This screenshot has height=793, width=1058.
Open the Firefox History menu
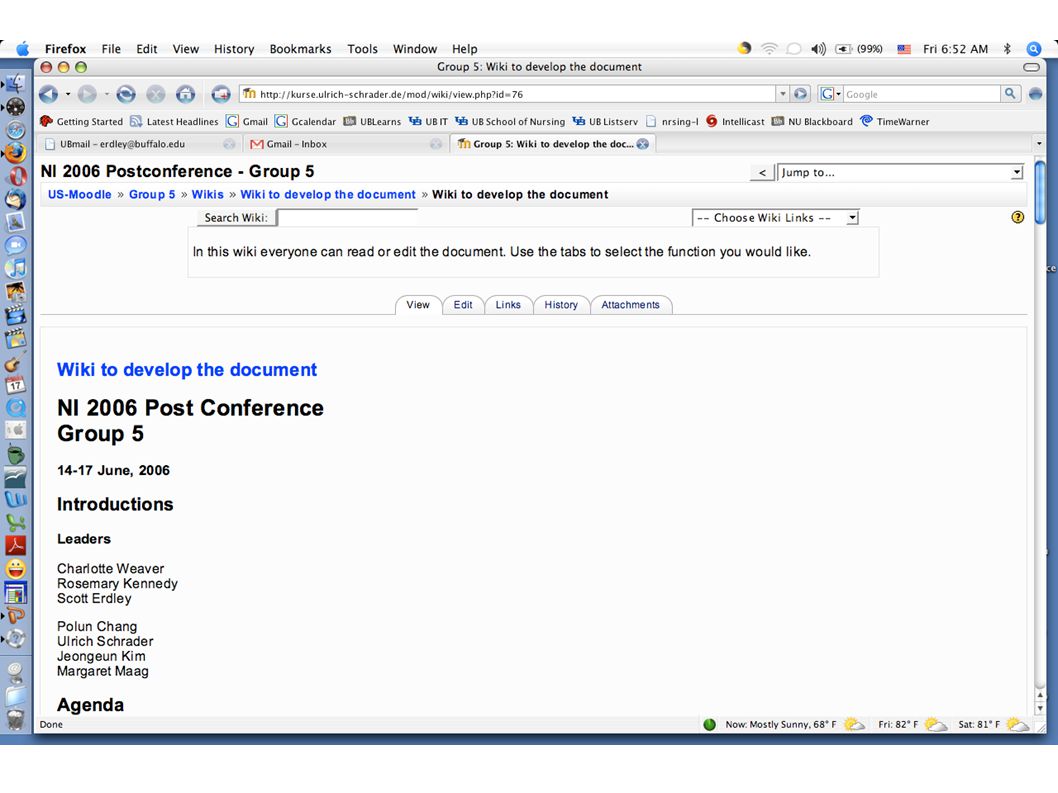click(234, 49)
